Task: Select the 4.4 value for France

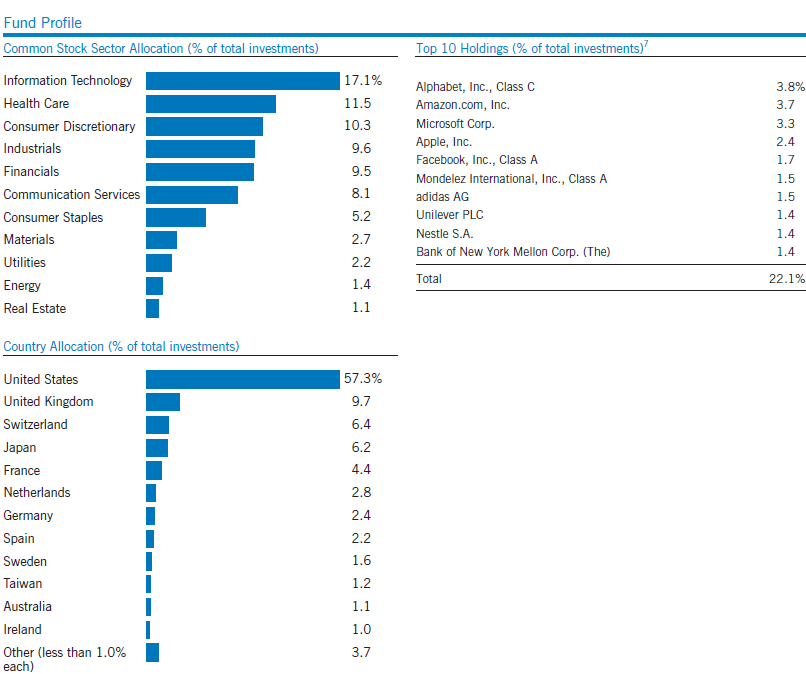Action: [361, 469]
